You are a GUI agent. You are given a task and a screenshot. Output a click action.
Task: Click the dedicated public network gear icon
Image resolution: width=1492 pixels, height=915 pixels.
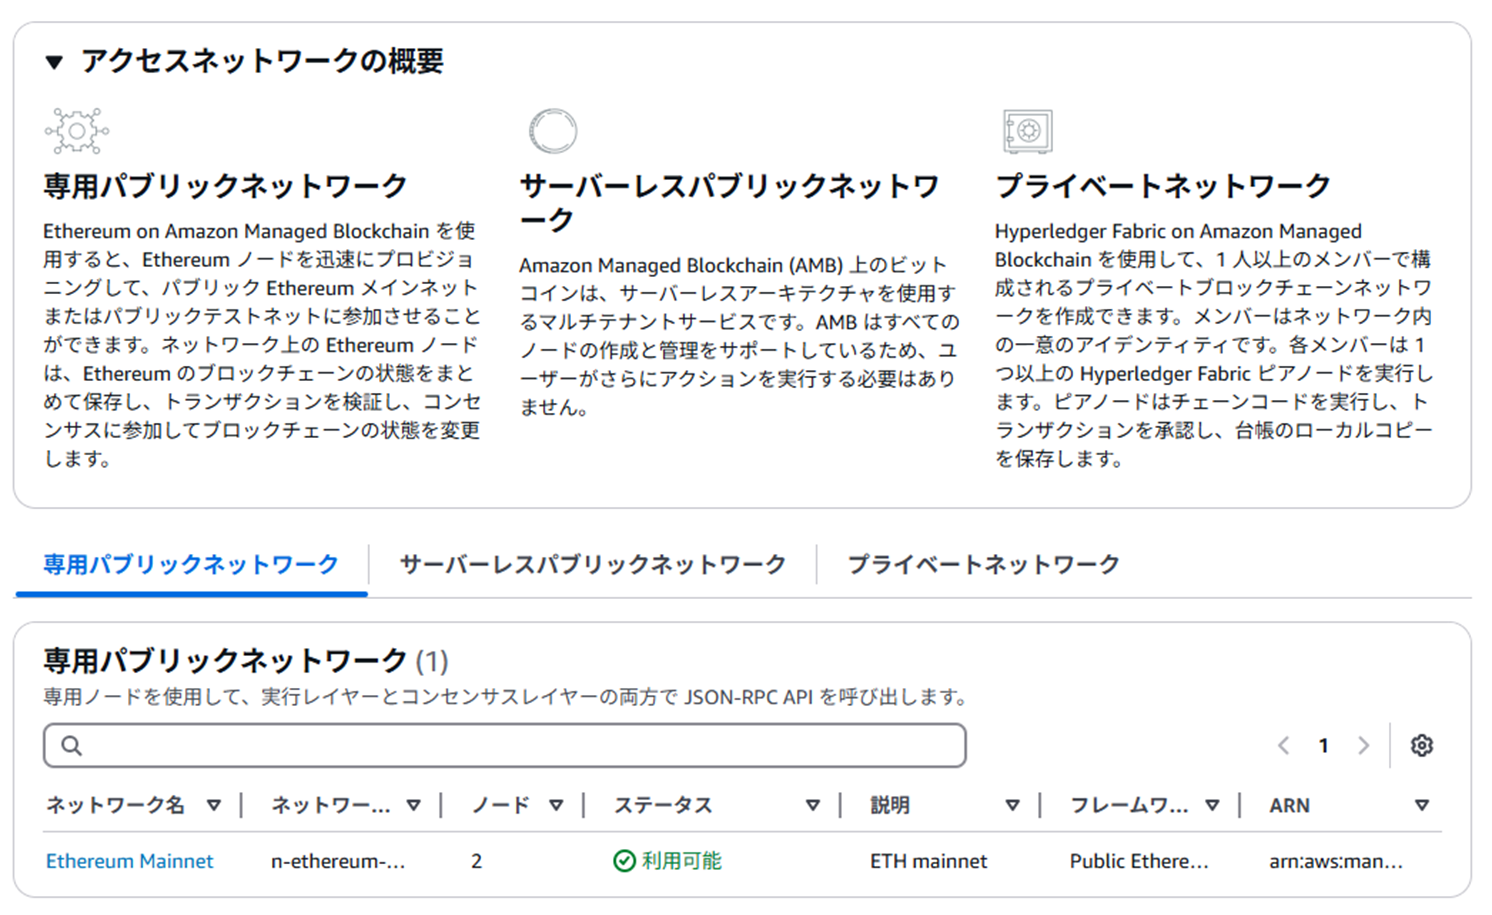pyautogui.click(x=77, y=131)
